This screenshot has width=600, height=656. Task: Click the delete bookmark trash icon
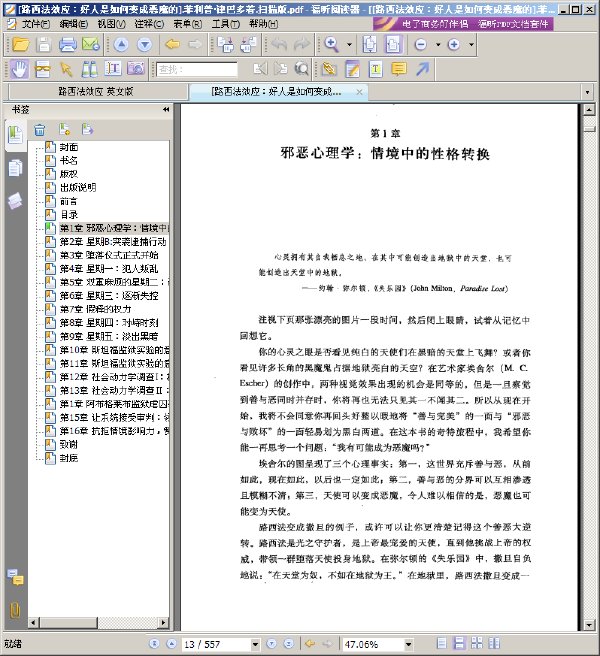(x=40, y=130)
